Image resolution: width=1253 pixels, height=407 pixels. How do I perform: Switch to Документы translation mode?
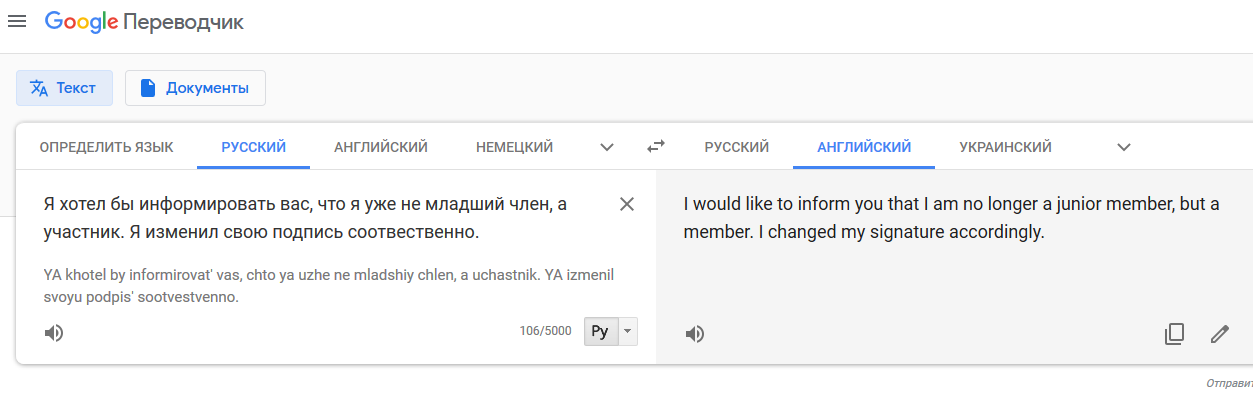pyautogui.click(x=195, y=88)
